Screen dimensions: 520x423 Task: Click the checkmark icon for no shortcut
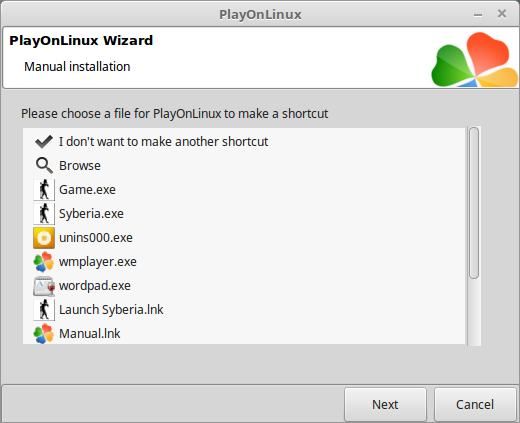(x=44, y=142)
